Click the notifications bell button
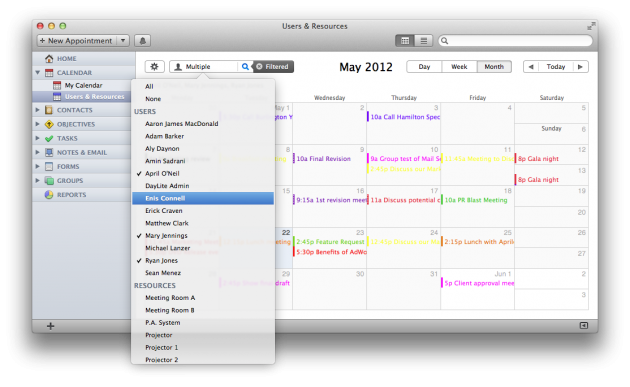630x387 pixels. coord(143,41)
